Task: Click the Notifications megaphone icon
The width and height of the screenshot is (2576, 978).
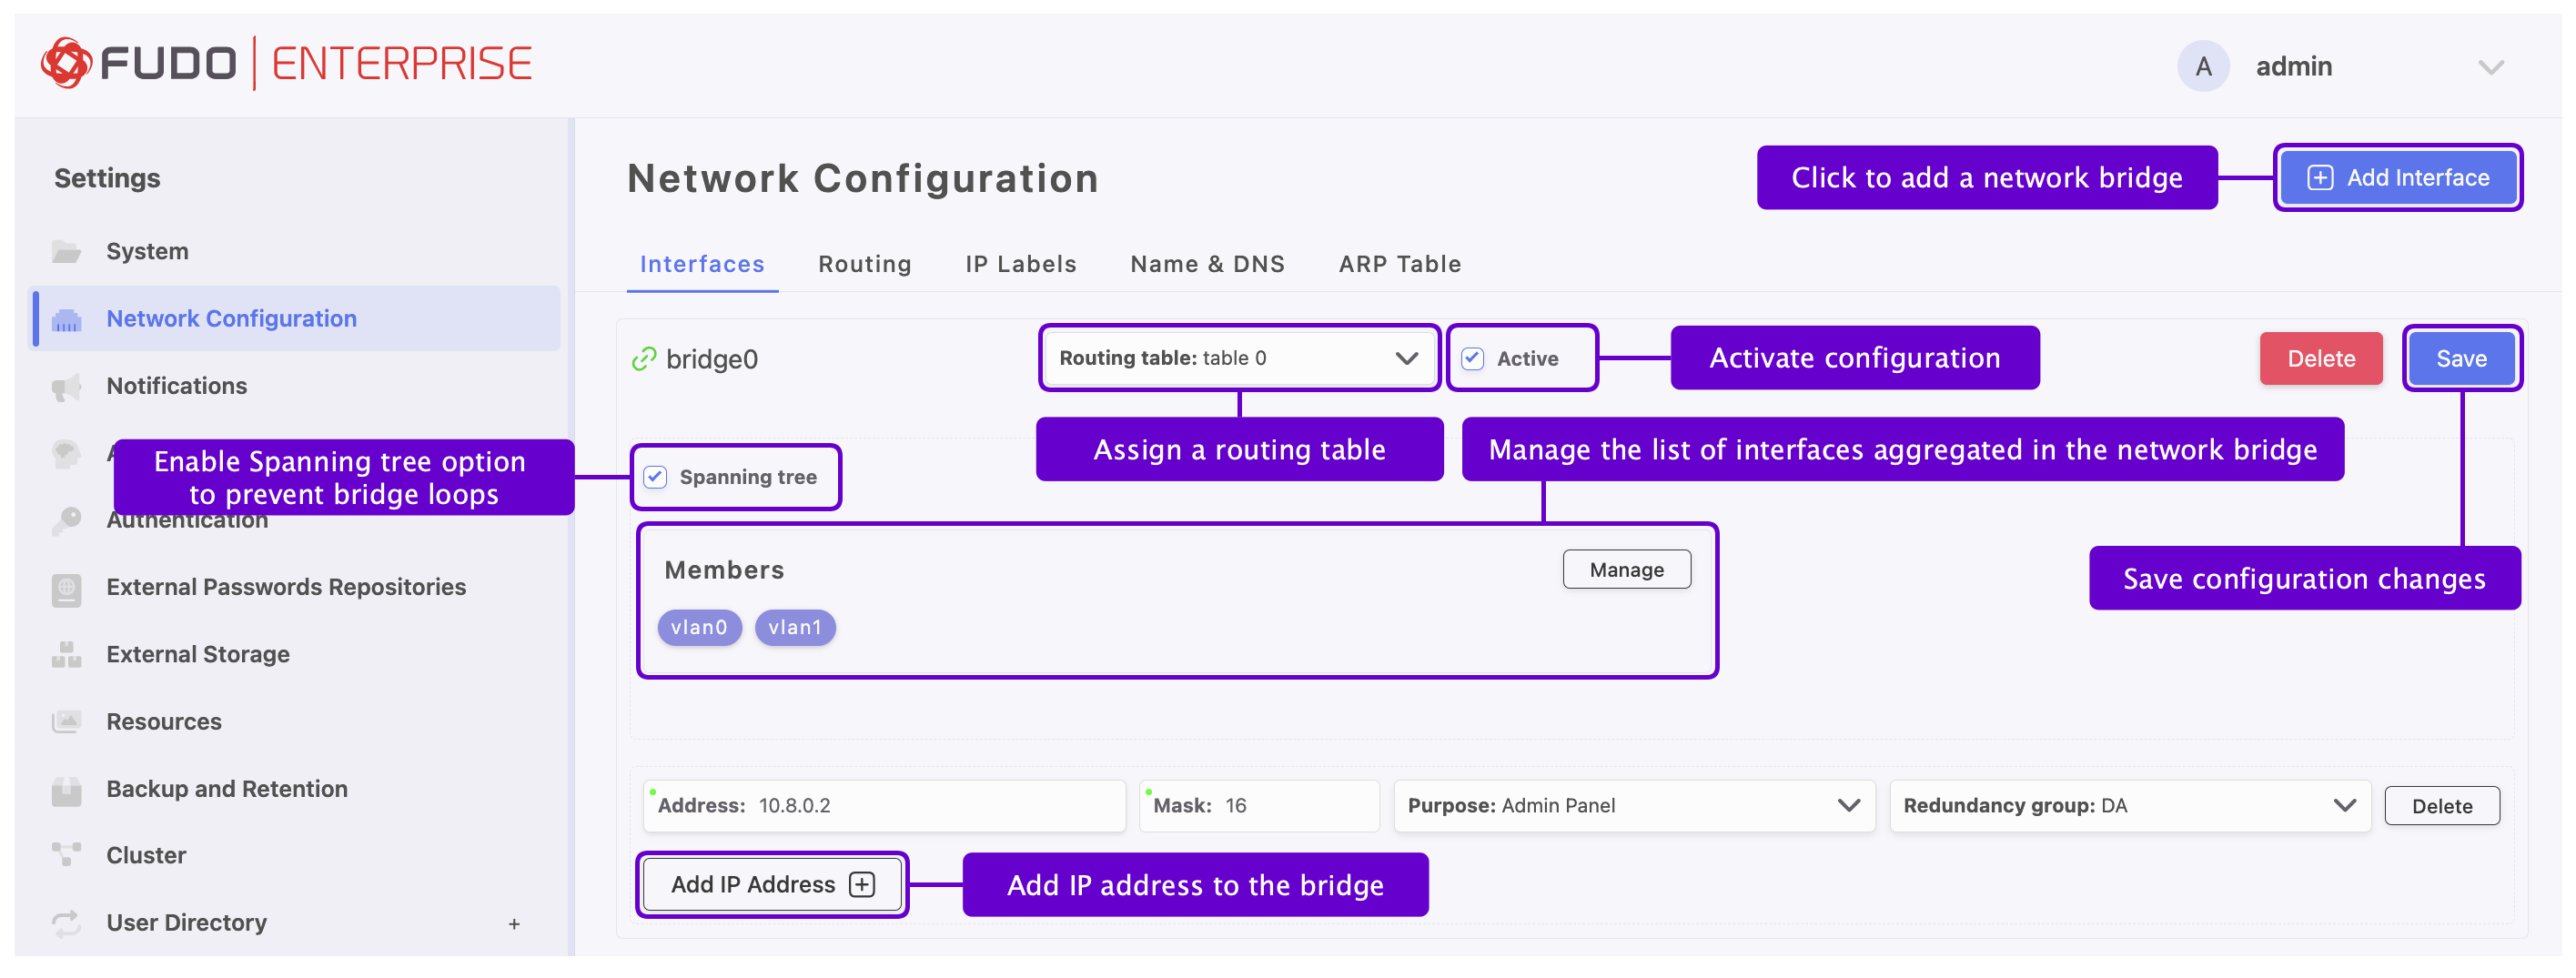Action: pyautogui.click(x=66, y=387)
